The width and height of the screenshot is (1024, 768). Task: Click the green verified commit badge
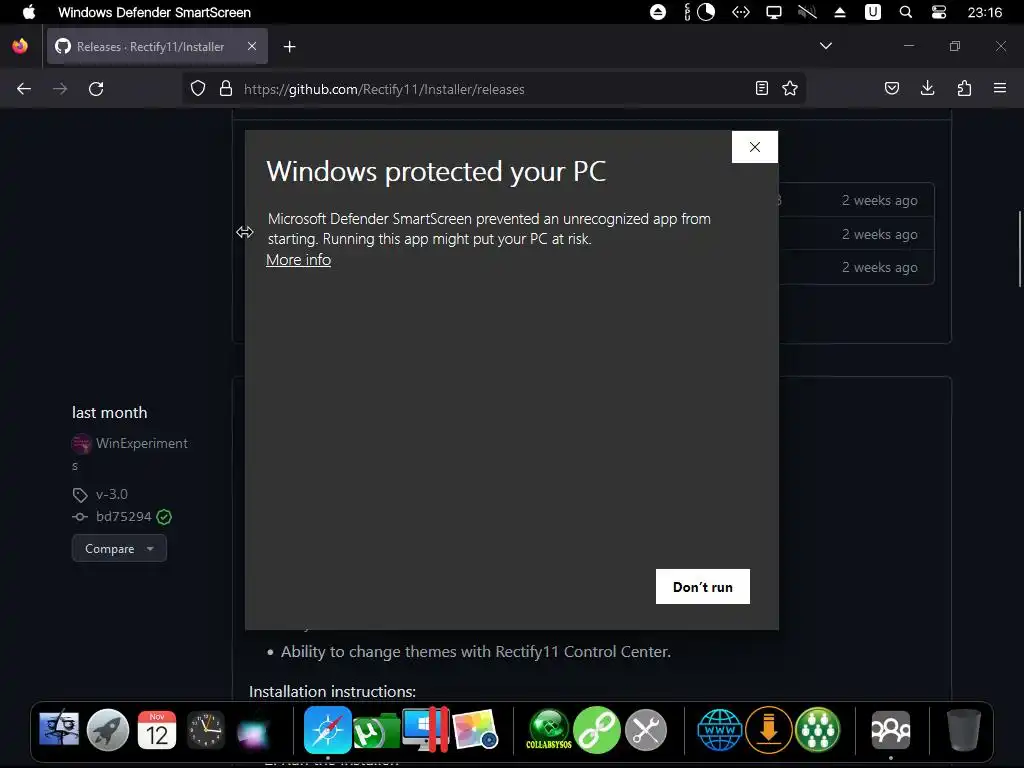pos(165,517)
